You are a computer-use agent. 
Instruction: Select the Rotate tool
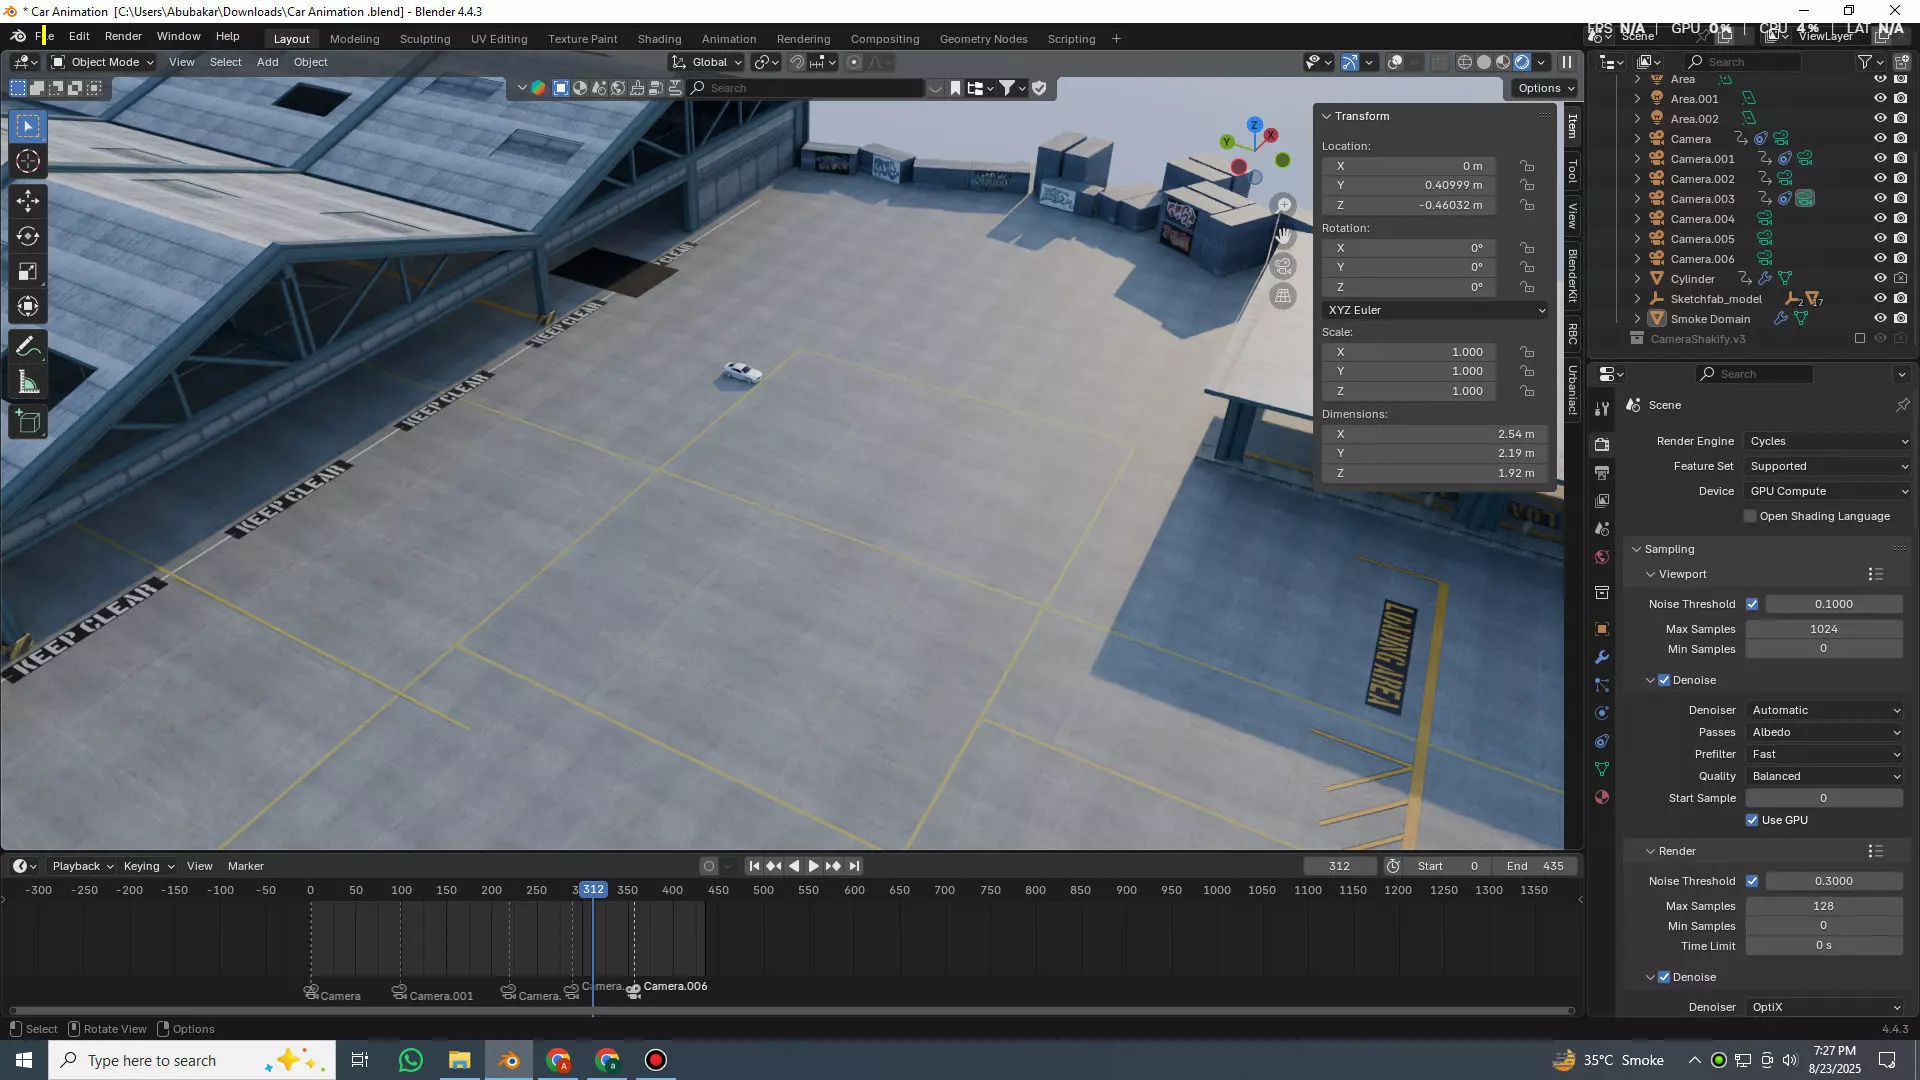(x=28, y=237)
